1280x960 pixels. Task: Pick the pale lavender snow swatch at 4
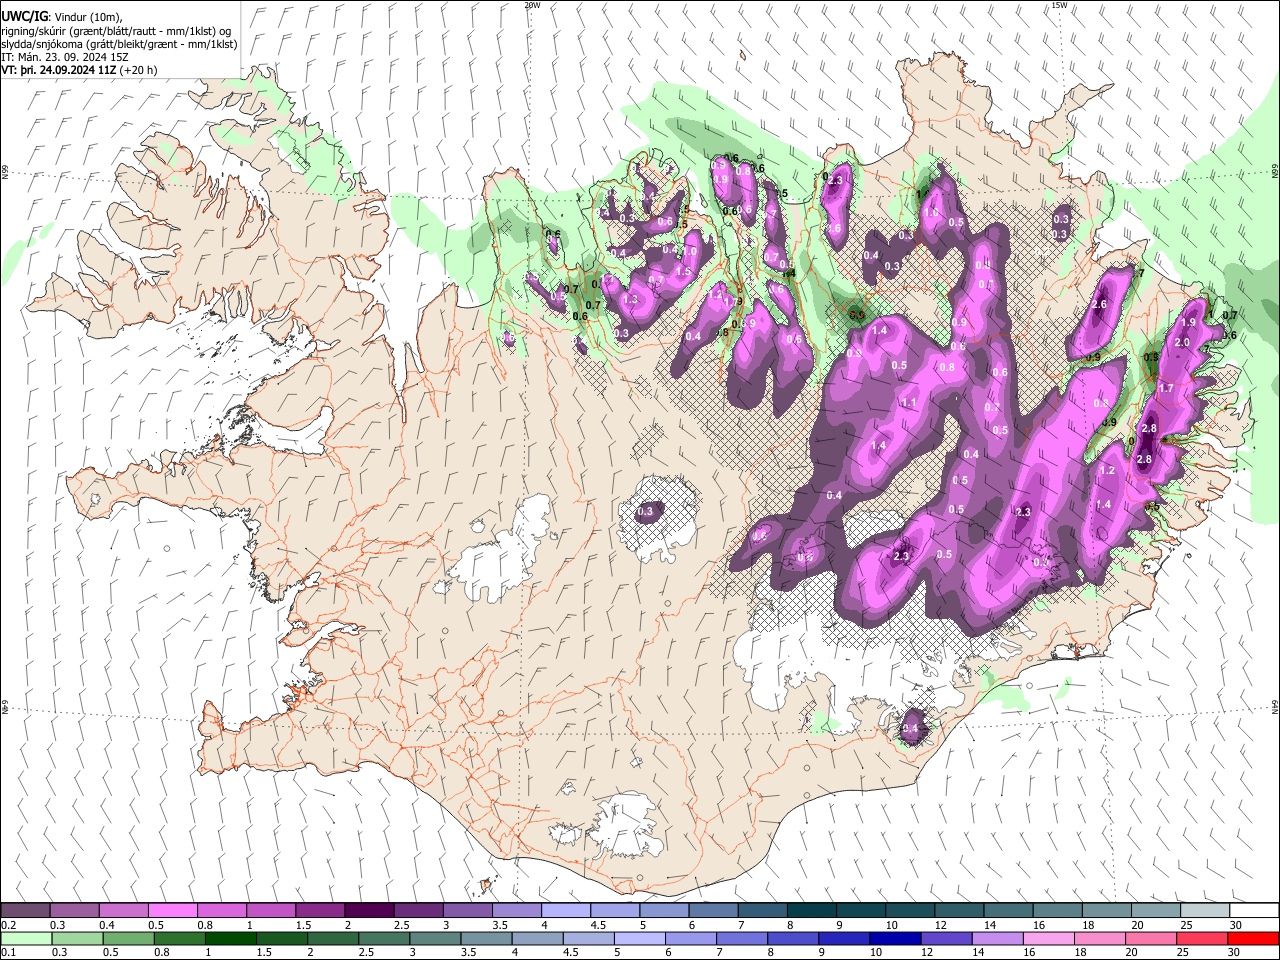tap(564, 910)
